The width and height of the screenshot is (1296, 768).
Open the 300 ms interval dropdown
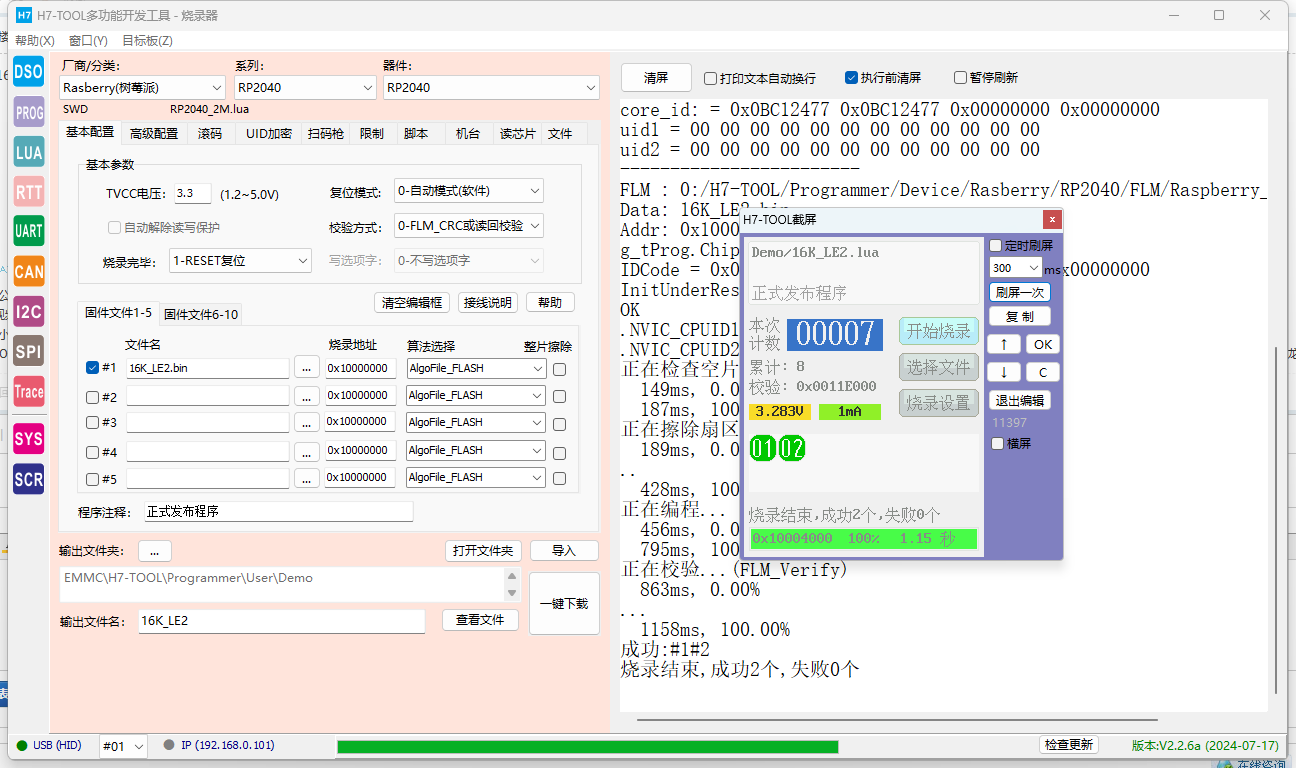[x=1015, y=268]
